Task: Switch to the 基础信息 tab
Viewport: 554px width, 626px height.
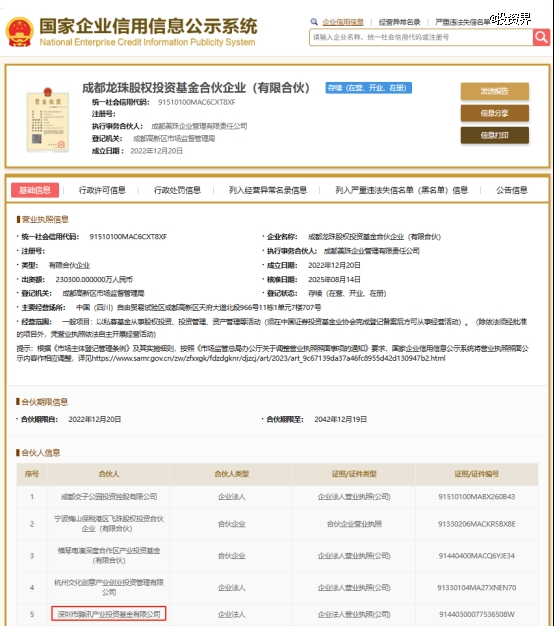Action: 35,190
